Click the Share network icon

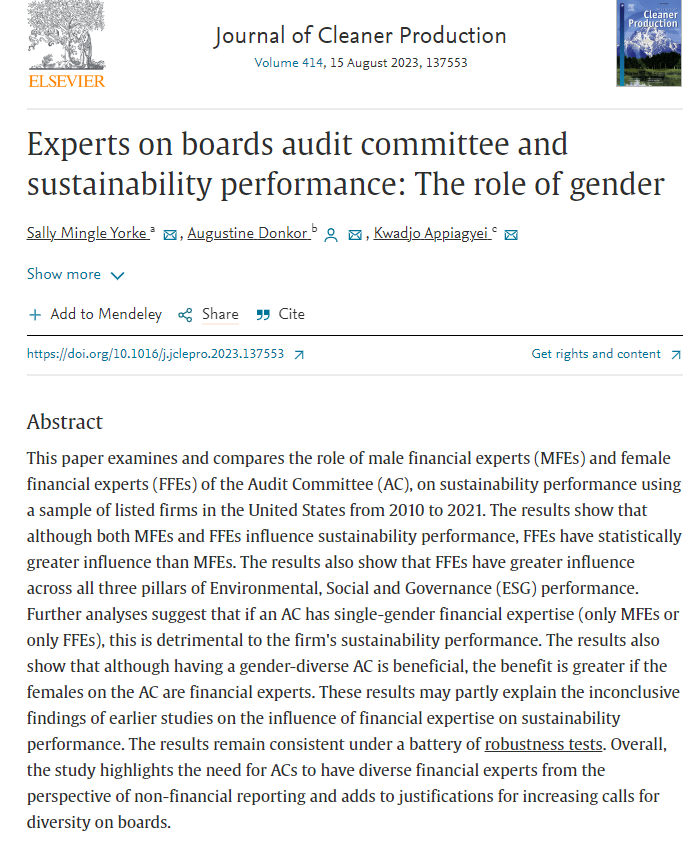tap(185, 314)
